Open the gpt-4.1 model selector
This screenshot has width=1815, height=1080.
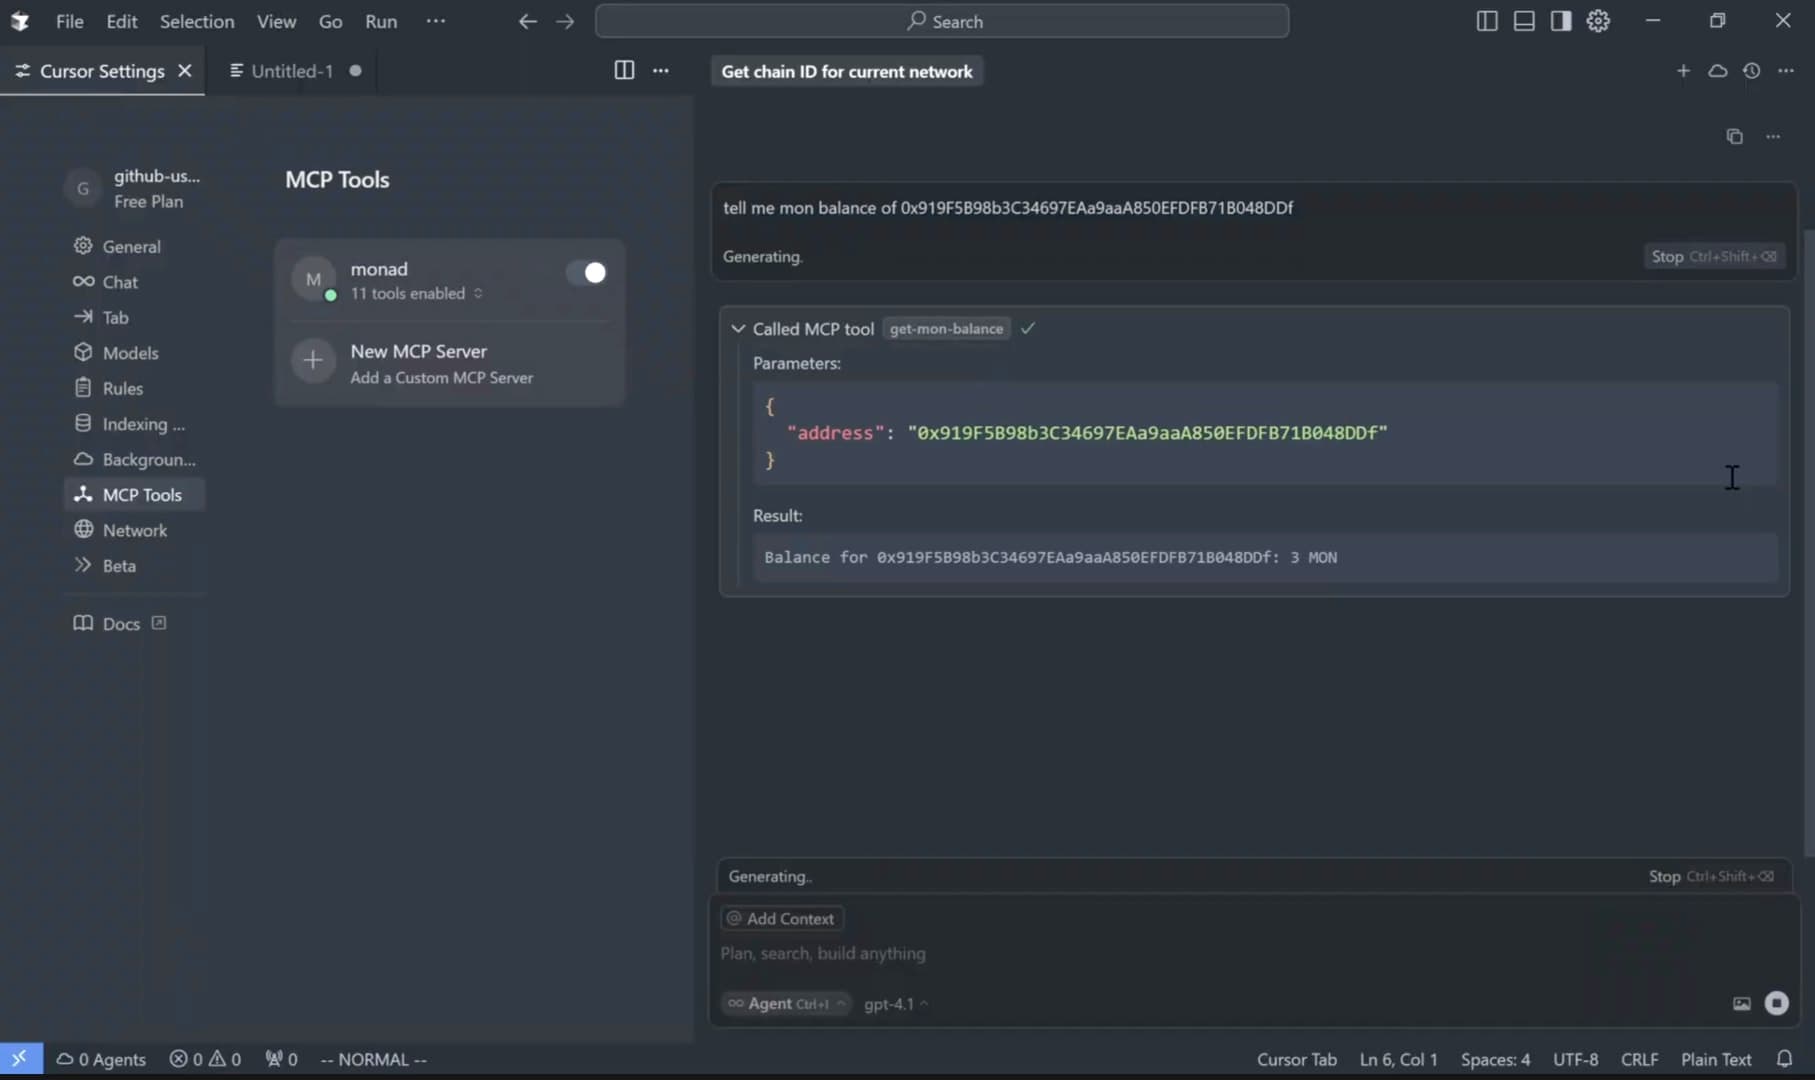click(895, 1004)
